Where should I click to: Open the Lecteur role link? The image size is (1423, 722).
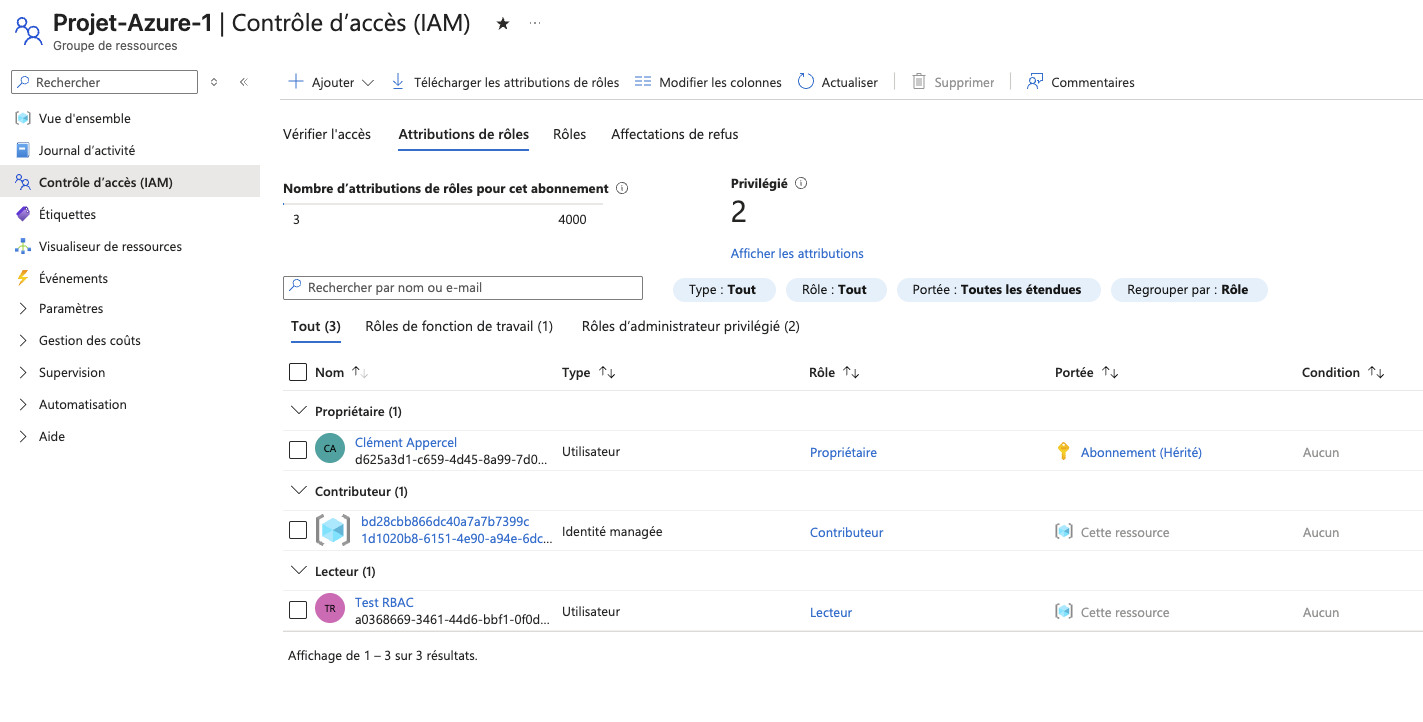coord(831,612)
